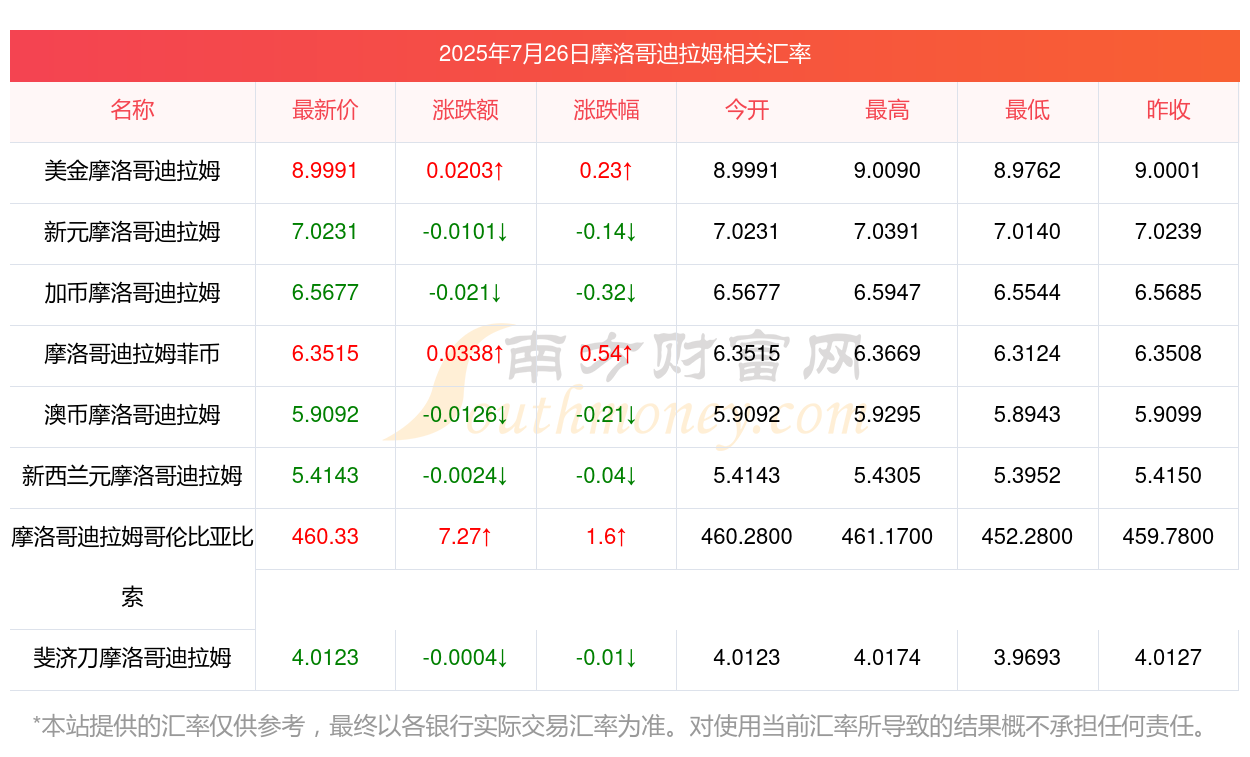This screenshot has height=757, width=1250.
Task: Select latest price 460.33
Action: (x=325, y=537)
